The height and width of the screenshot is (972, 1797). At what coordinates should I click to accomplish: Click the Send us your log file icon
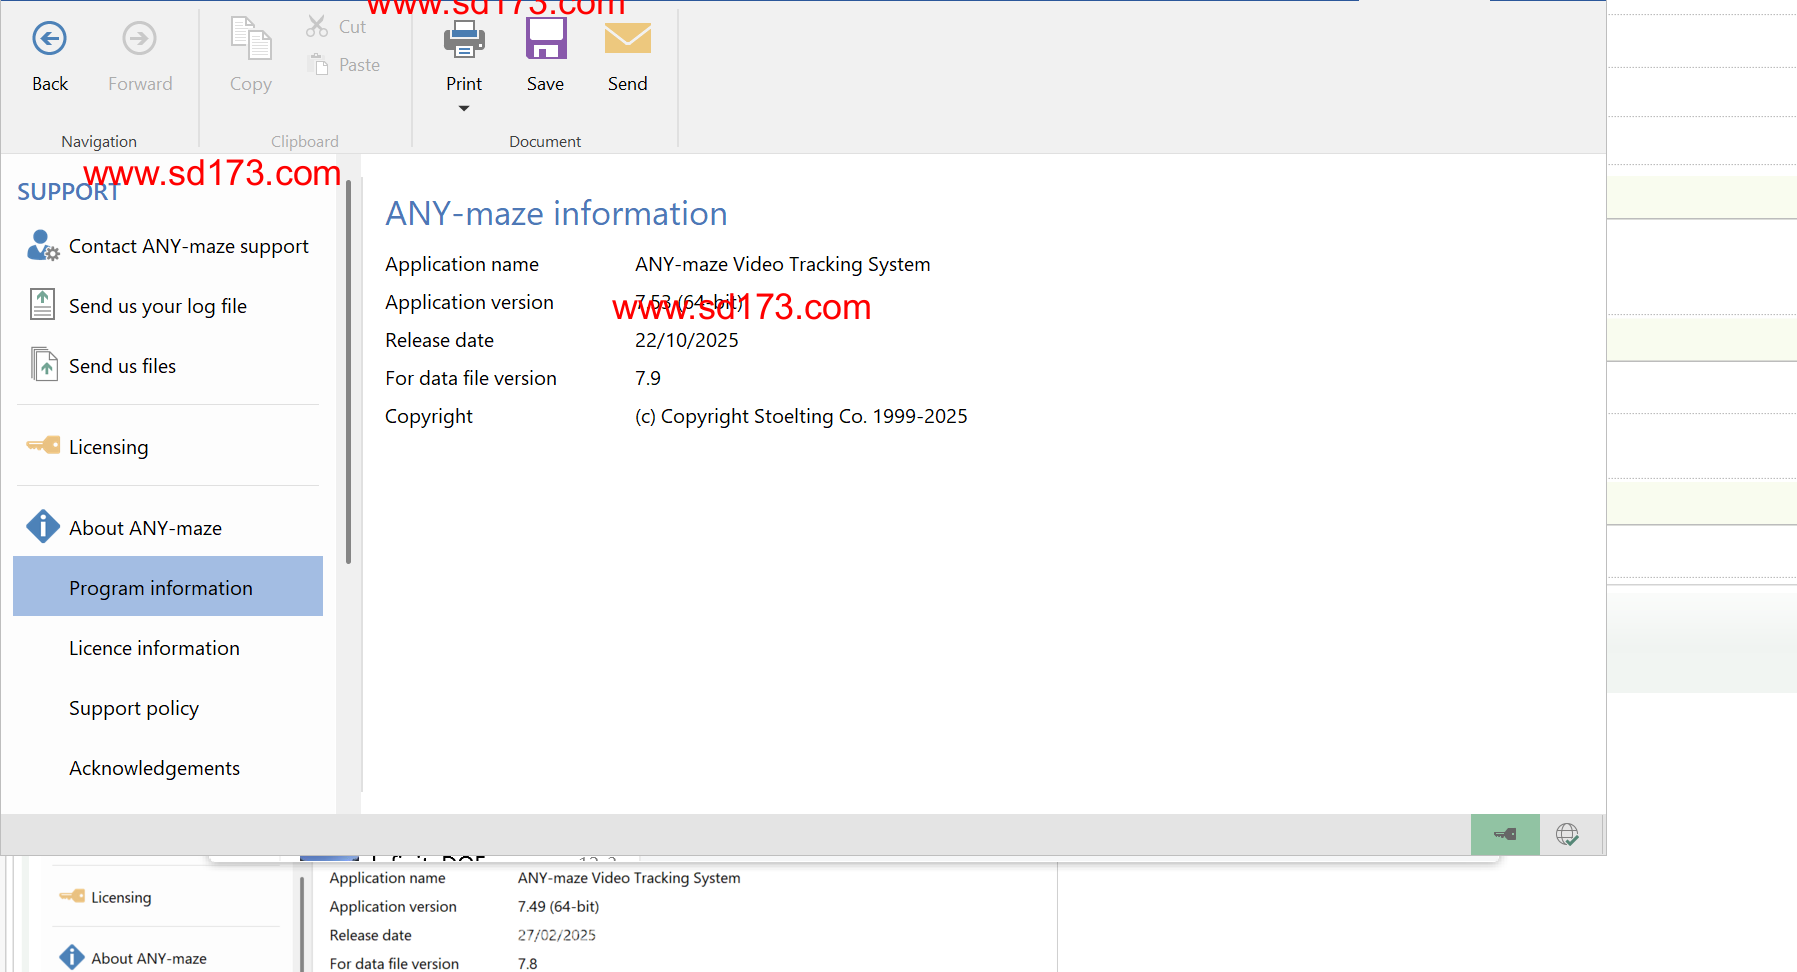coord(42,304)
